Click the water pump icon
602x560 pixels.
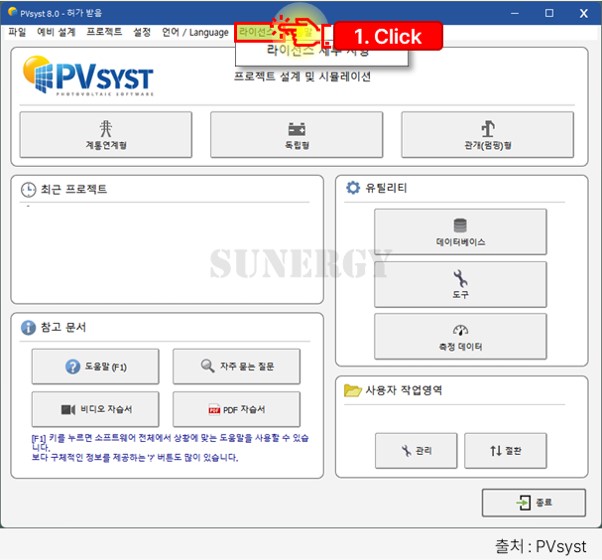coord(488,129)
